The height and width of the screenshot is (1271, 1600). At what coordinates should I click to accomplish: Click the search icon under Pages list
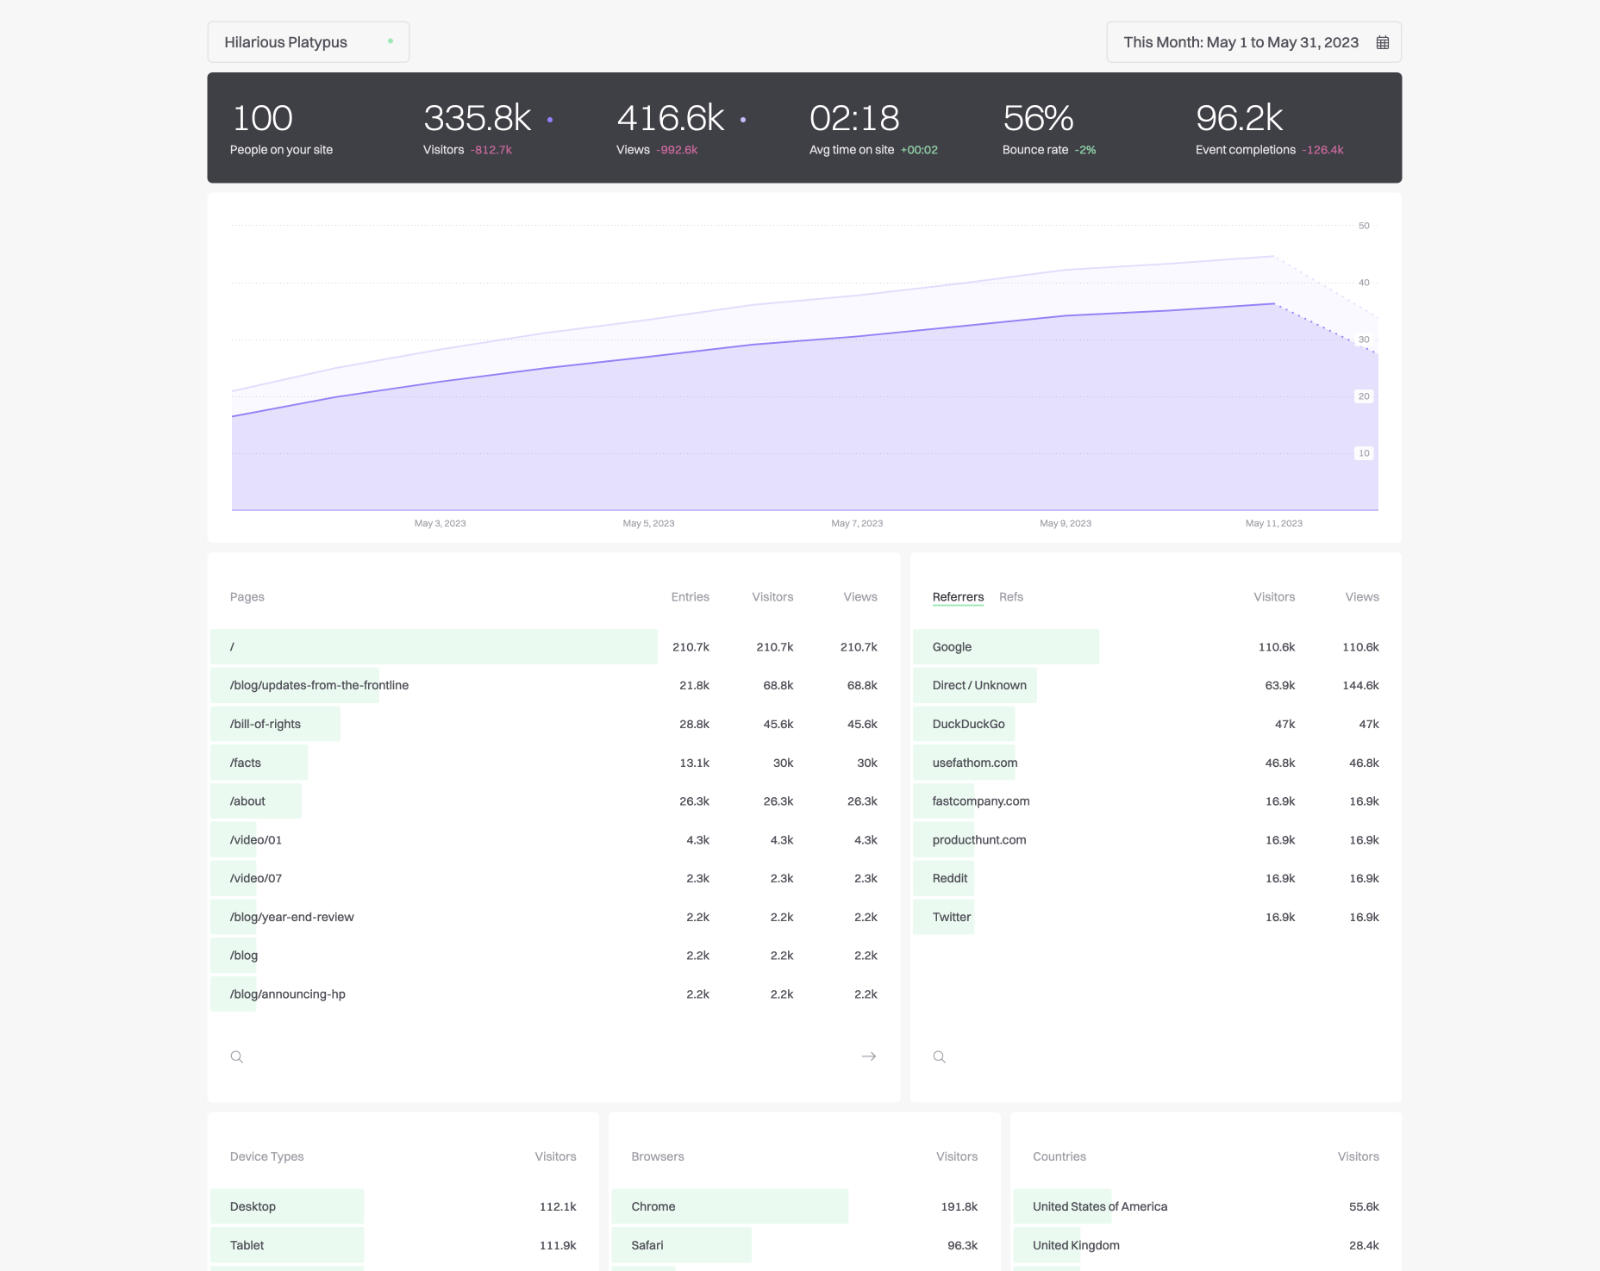tap(237, 1056)
